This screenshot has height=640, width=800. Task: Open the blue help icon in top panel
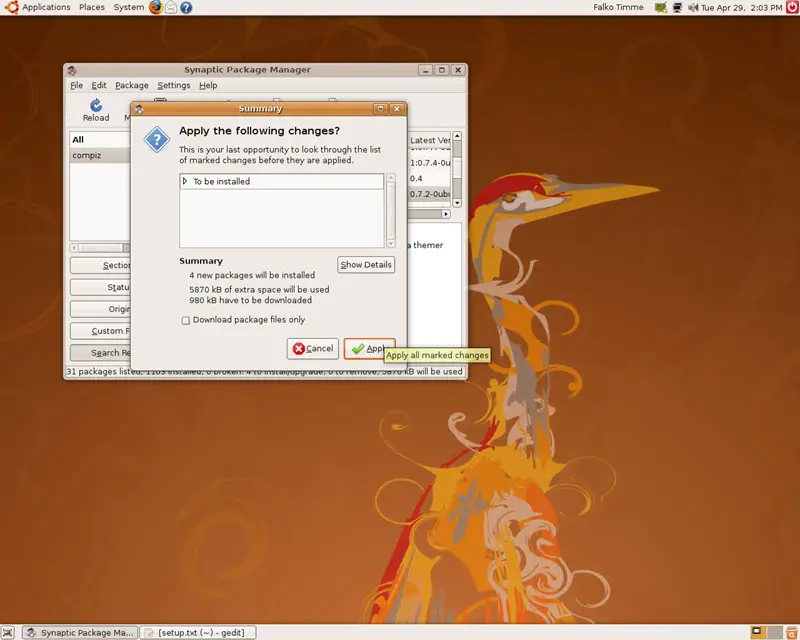[x=186, y=8]
